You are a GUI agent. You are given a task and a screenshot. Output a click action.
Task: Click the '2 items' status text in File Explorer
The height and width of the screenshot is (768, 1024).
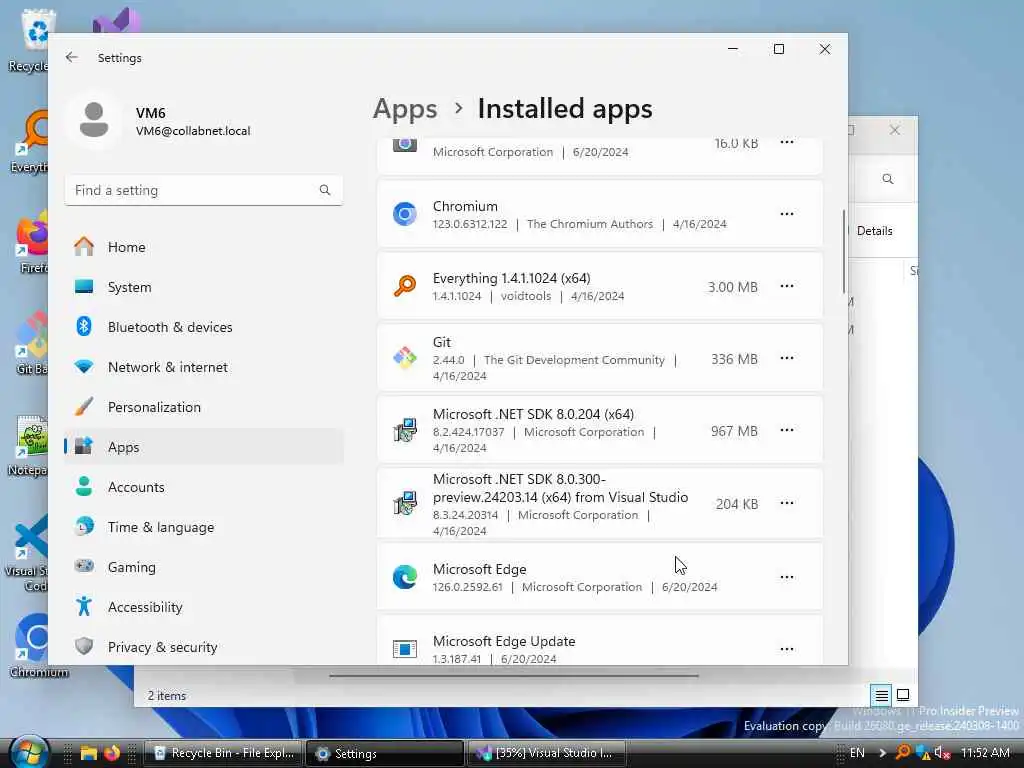pyautogui.click(x=167, y=696)
